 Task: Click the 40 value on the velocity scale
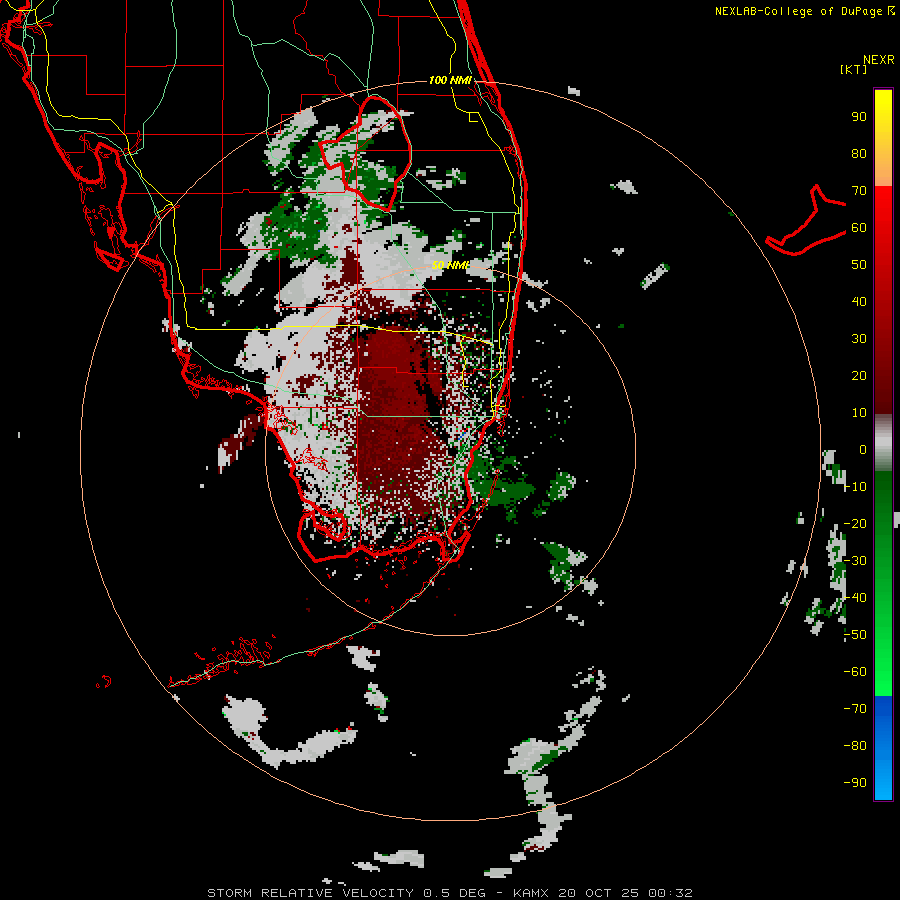(859, 302)
